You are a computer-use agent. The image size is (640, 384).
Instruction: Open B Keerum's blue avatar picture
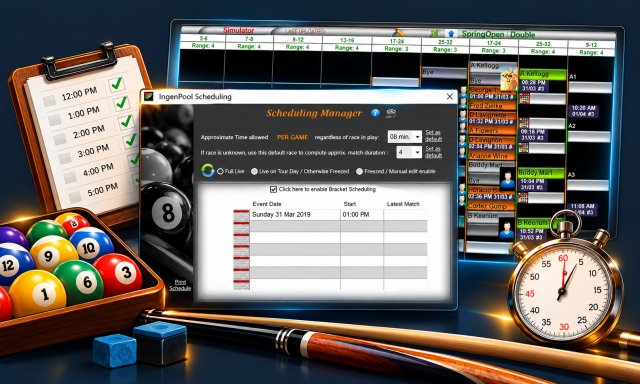507,229
